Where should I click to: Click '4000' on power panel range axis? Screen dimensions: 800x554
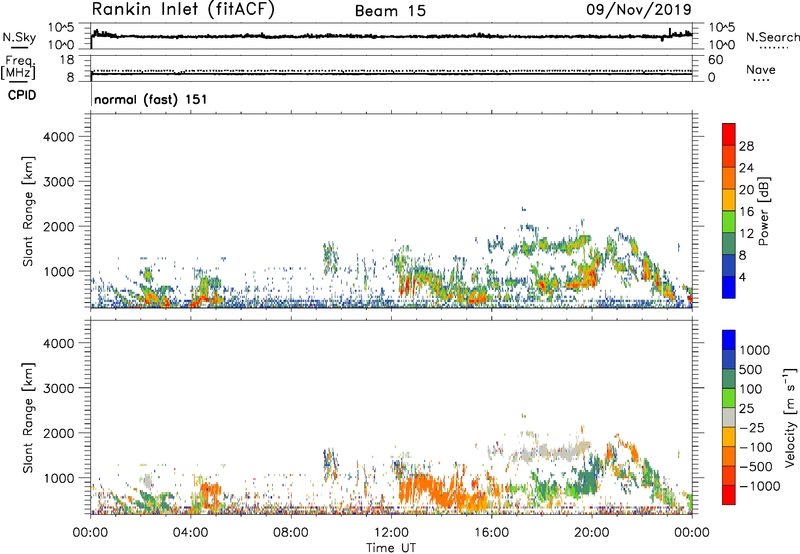pos(58,137)
